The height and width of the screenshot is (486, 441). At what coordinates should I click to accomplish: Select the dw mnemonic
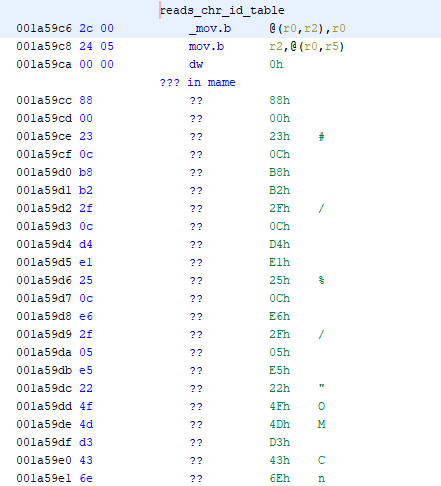click(196, 65)
